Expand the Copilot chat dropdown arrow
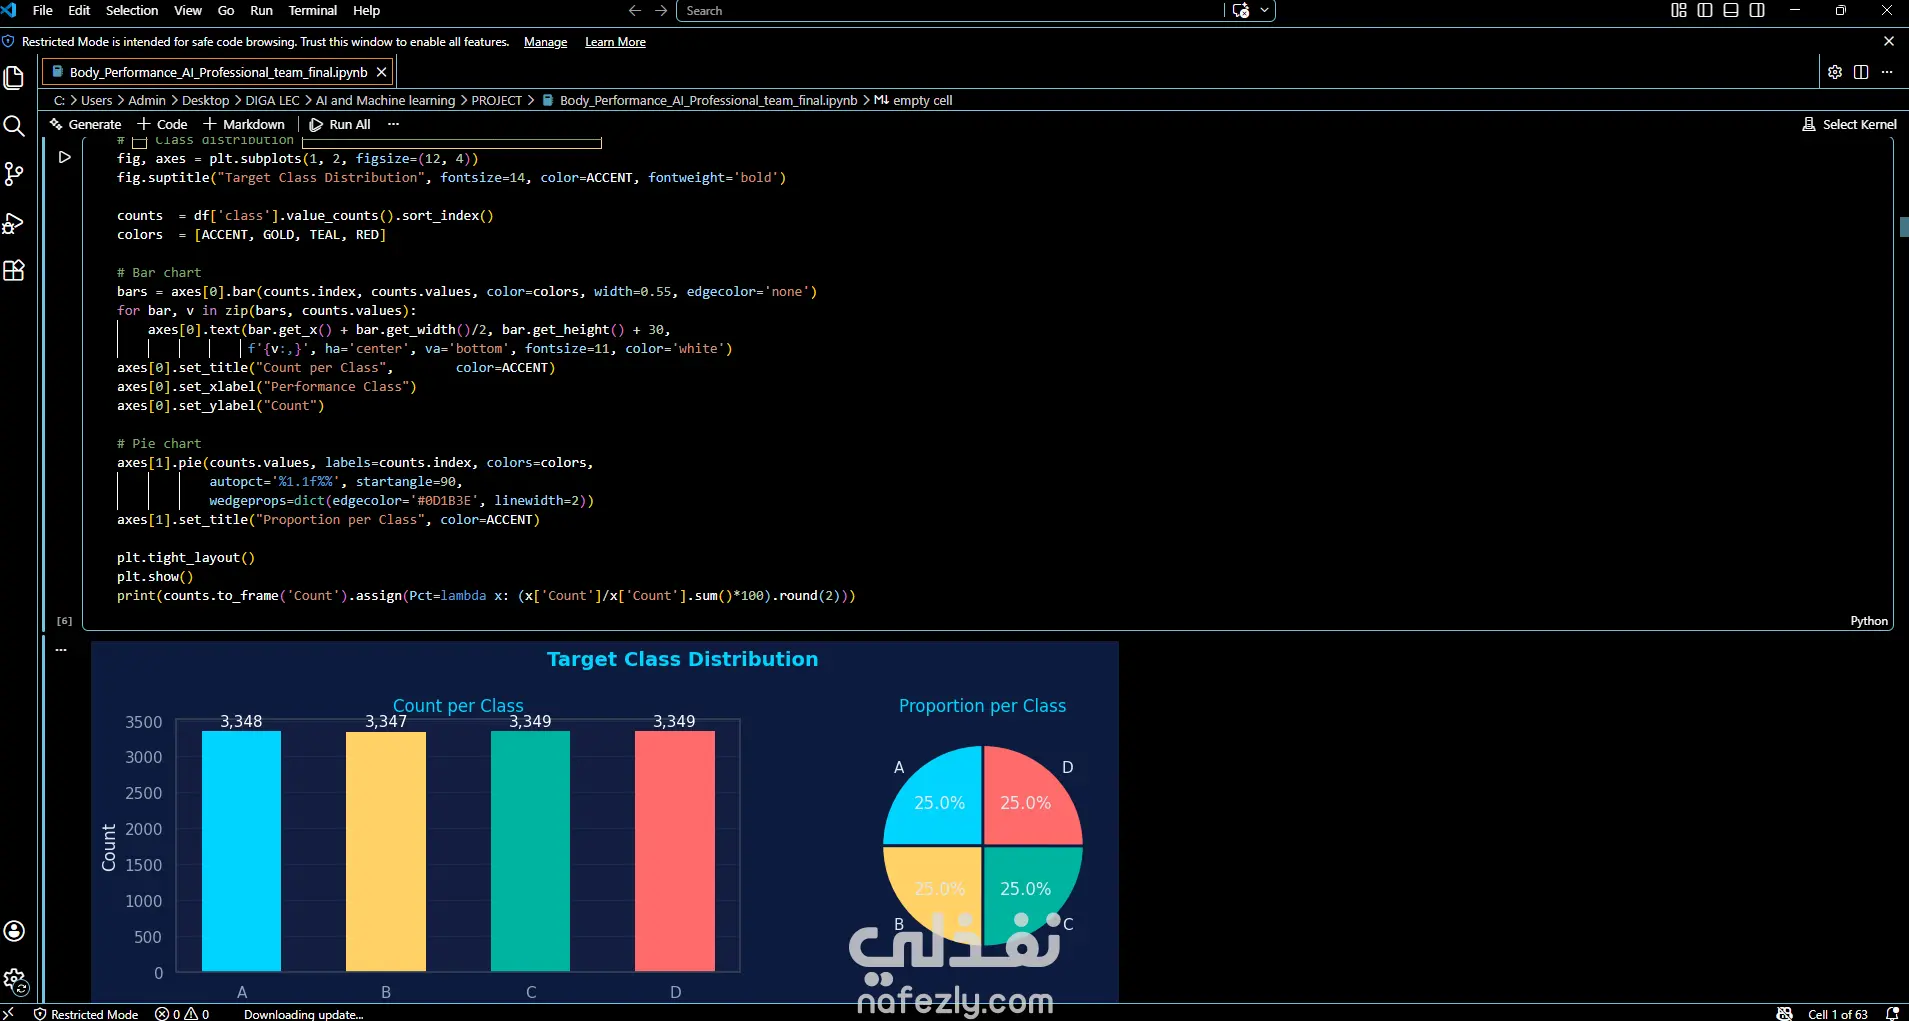The width and height of the screenshot is (1909, 1021). click(x=1265, y=10)
